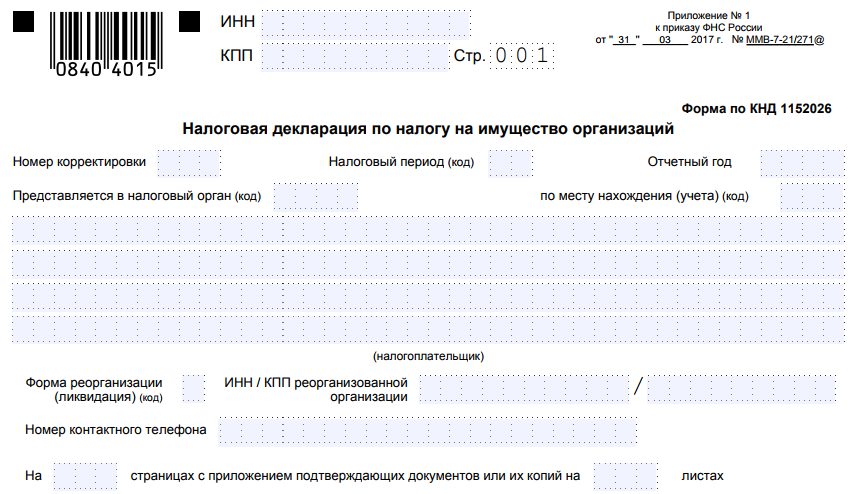Click the second taxpayer name row
Image resolution: width=859 pixels, height=494 pixels.
coord(428,263)
